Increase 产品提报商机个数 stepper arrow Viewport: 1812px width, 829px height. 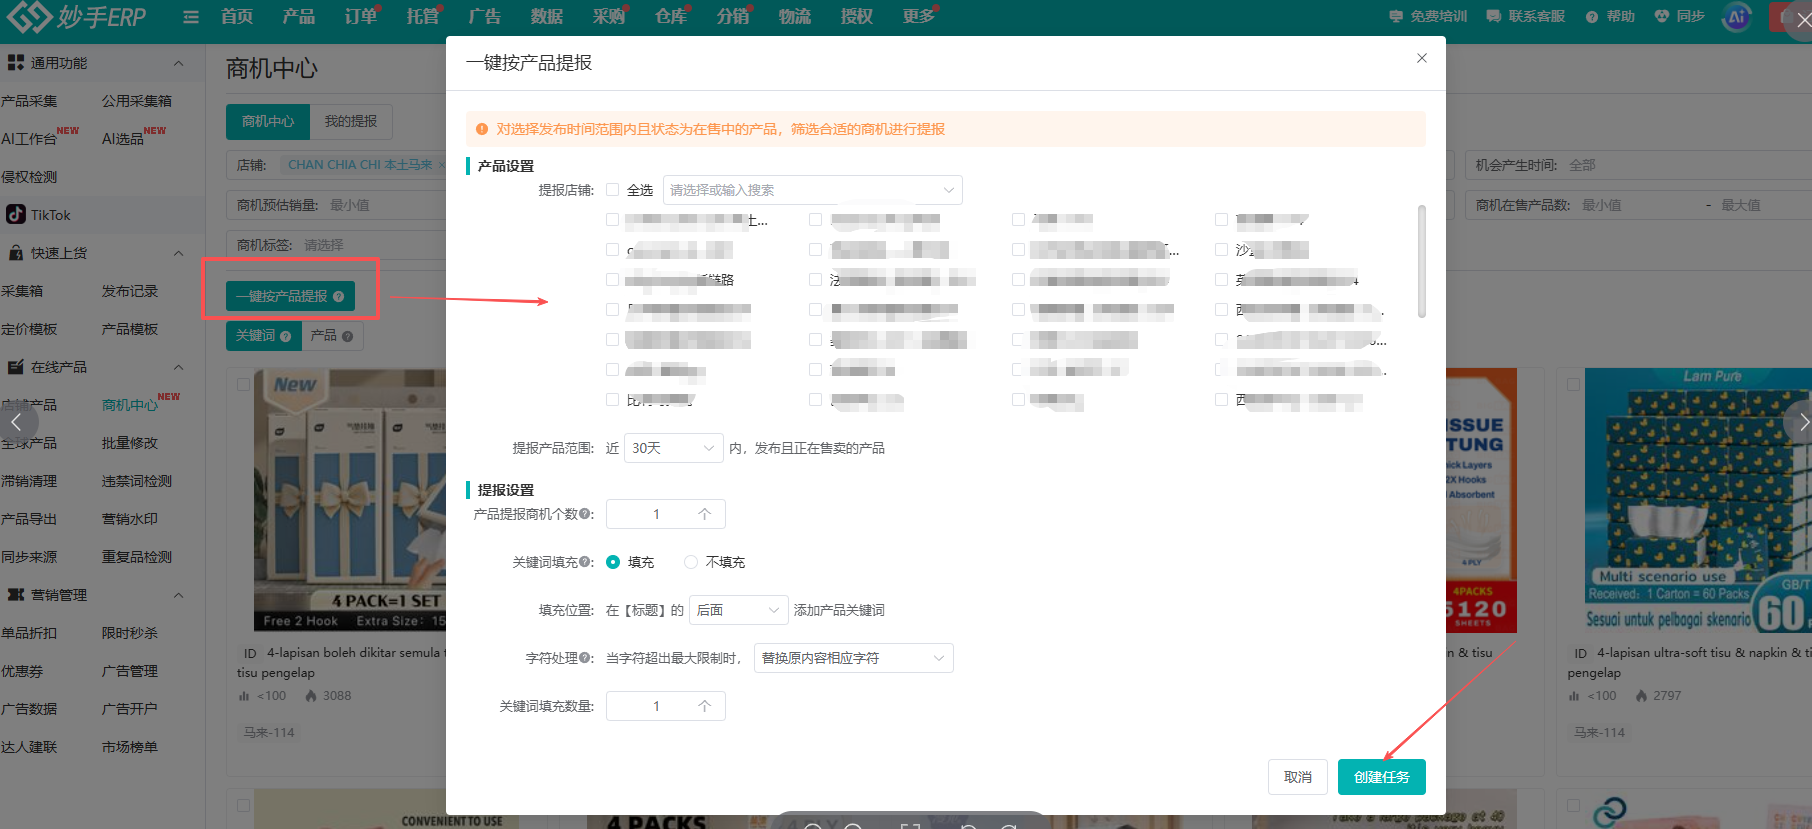[705, 514]
